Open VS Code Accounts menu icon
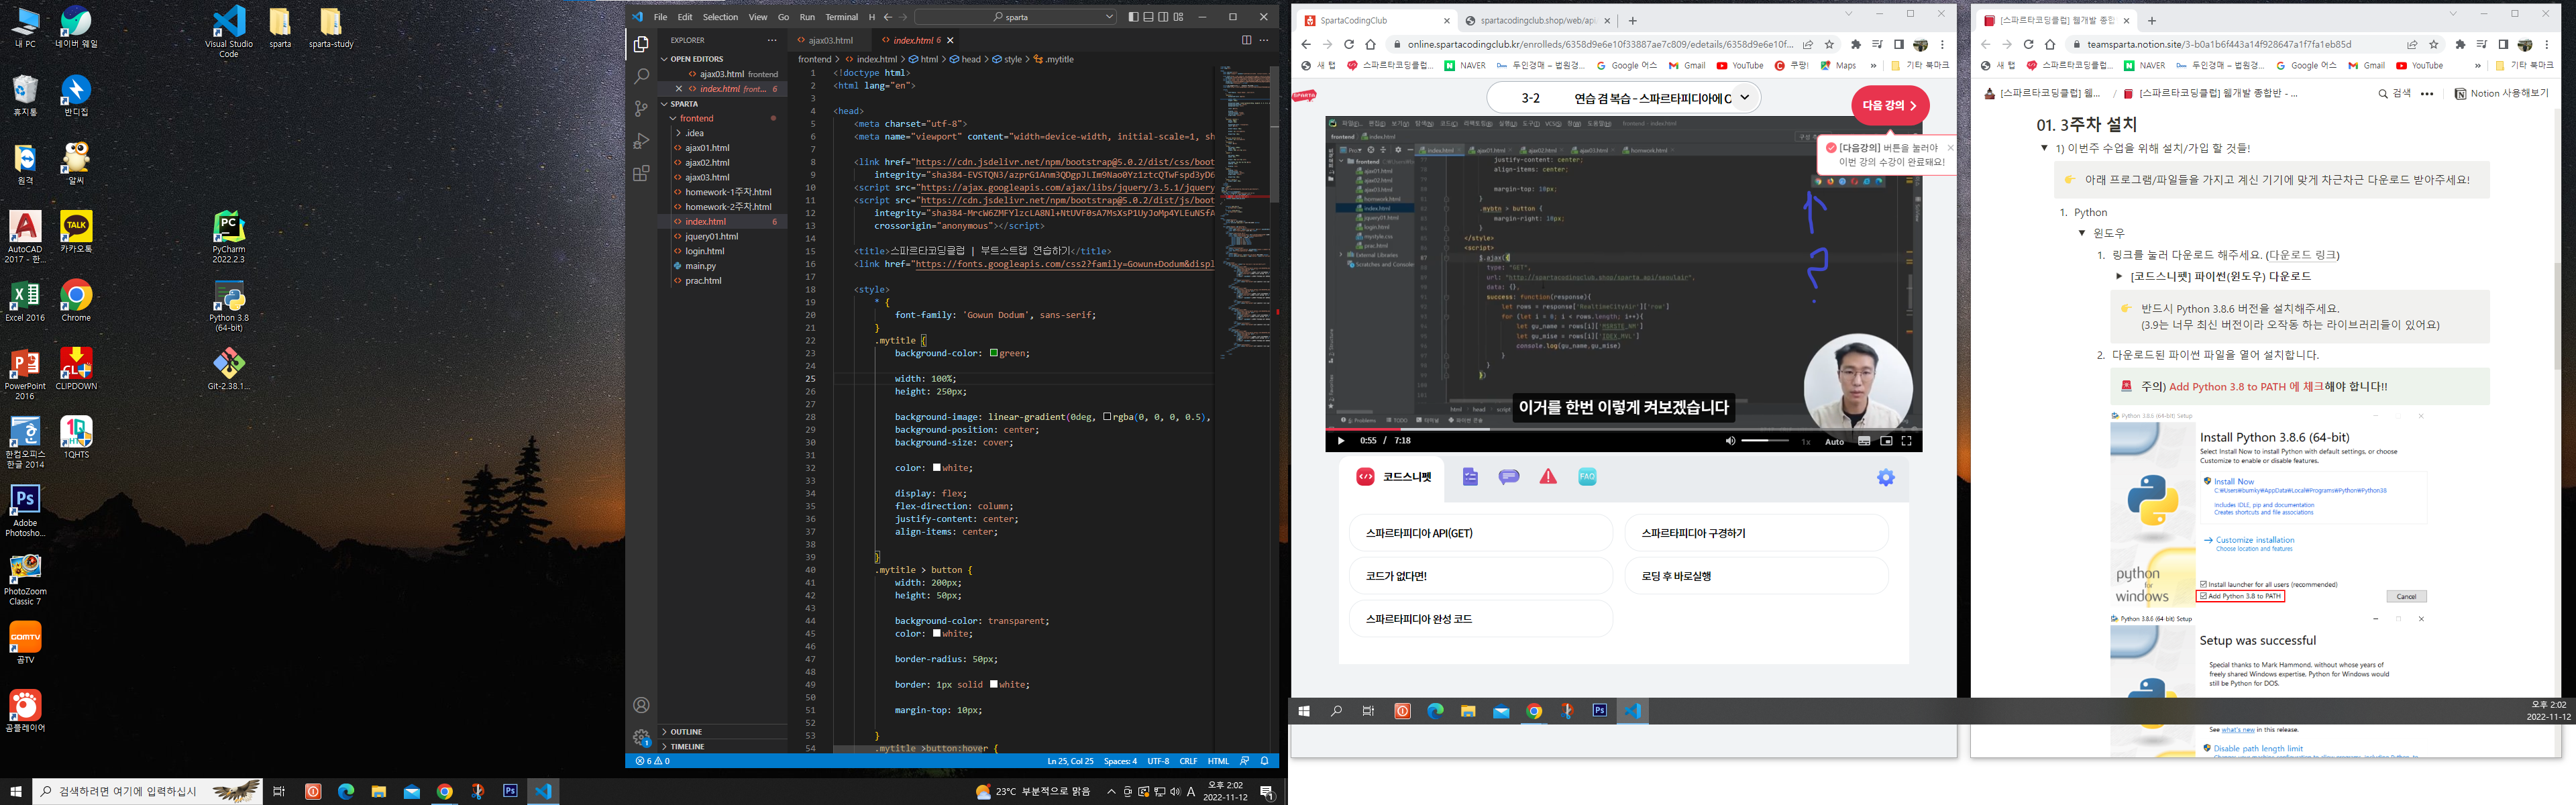 pyautogui.click(x=641, y=705)
